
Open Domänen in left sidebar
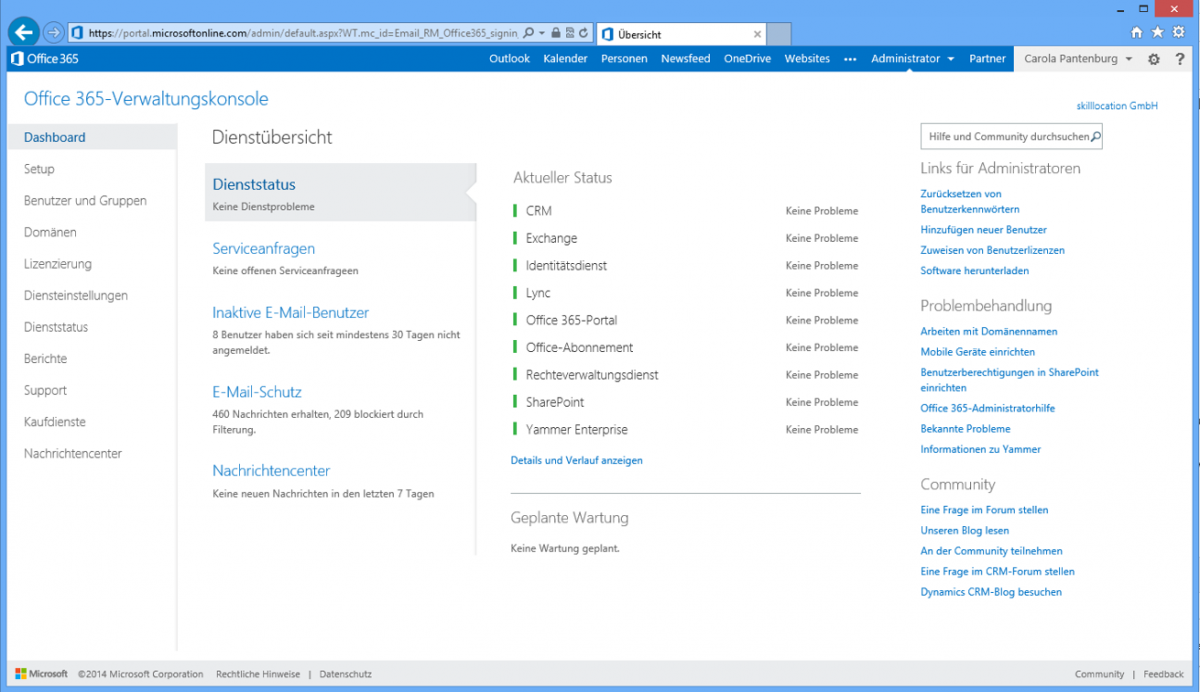(50, 232)
